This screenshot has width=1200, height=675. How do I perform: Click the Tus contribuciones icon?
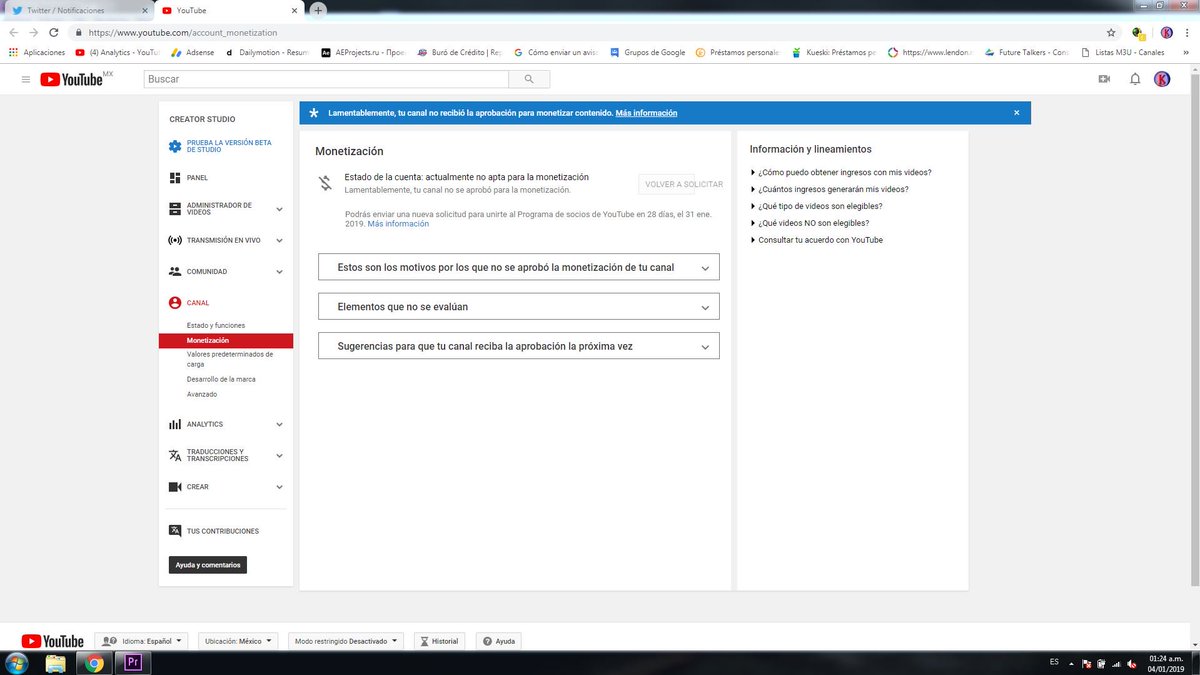point(175,531)
